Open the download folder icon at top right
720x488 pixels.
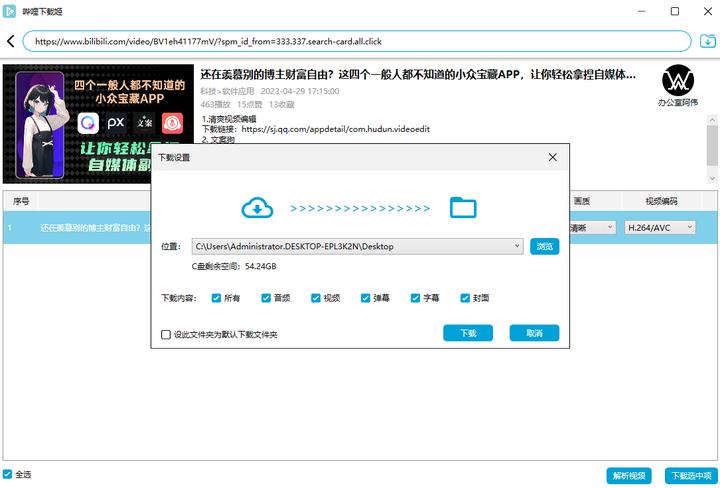pyautogui.click(x=708, y=42)
